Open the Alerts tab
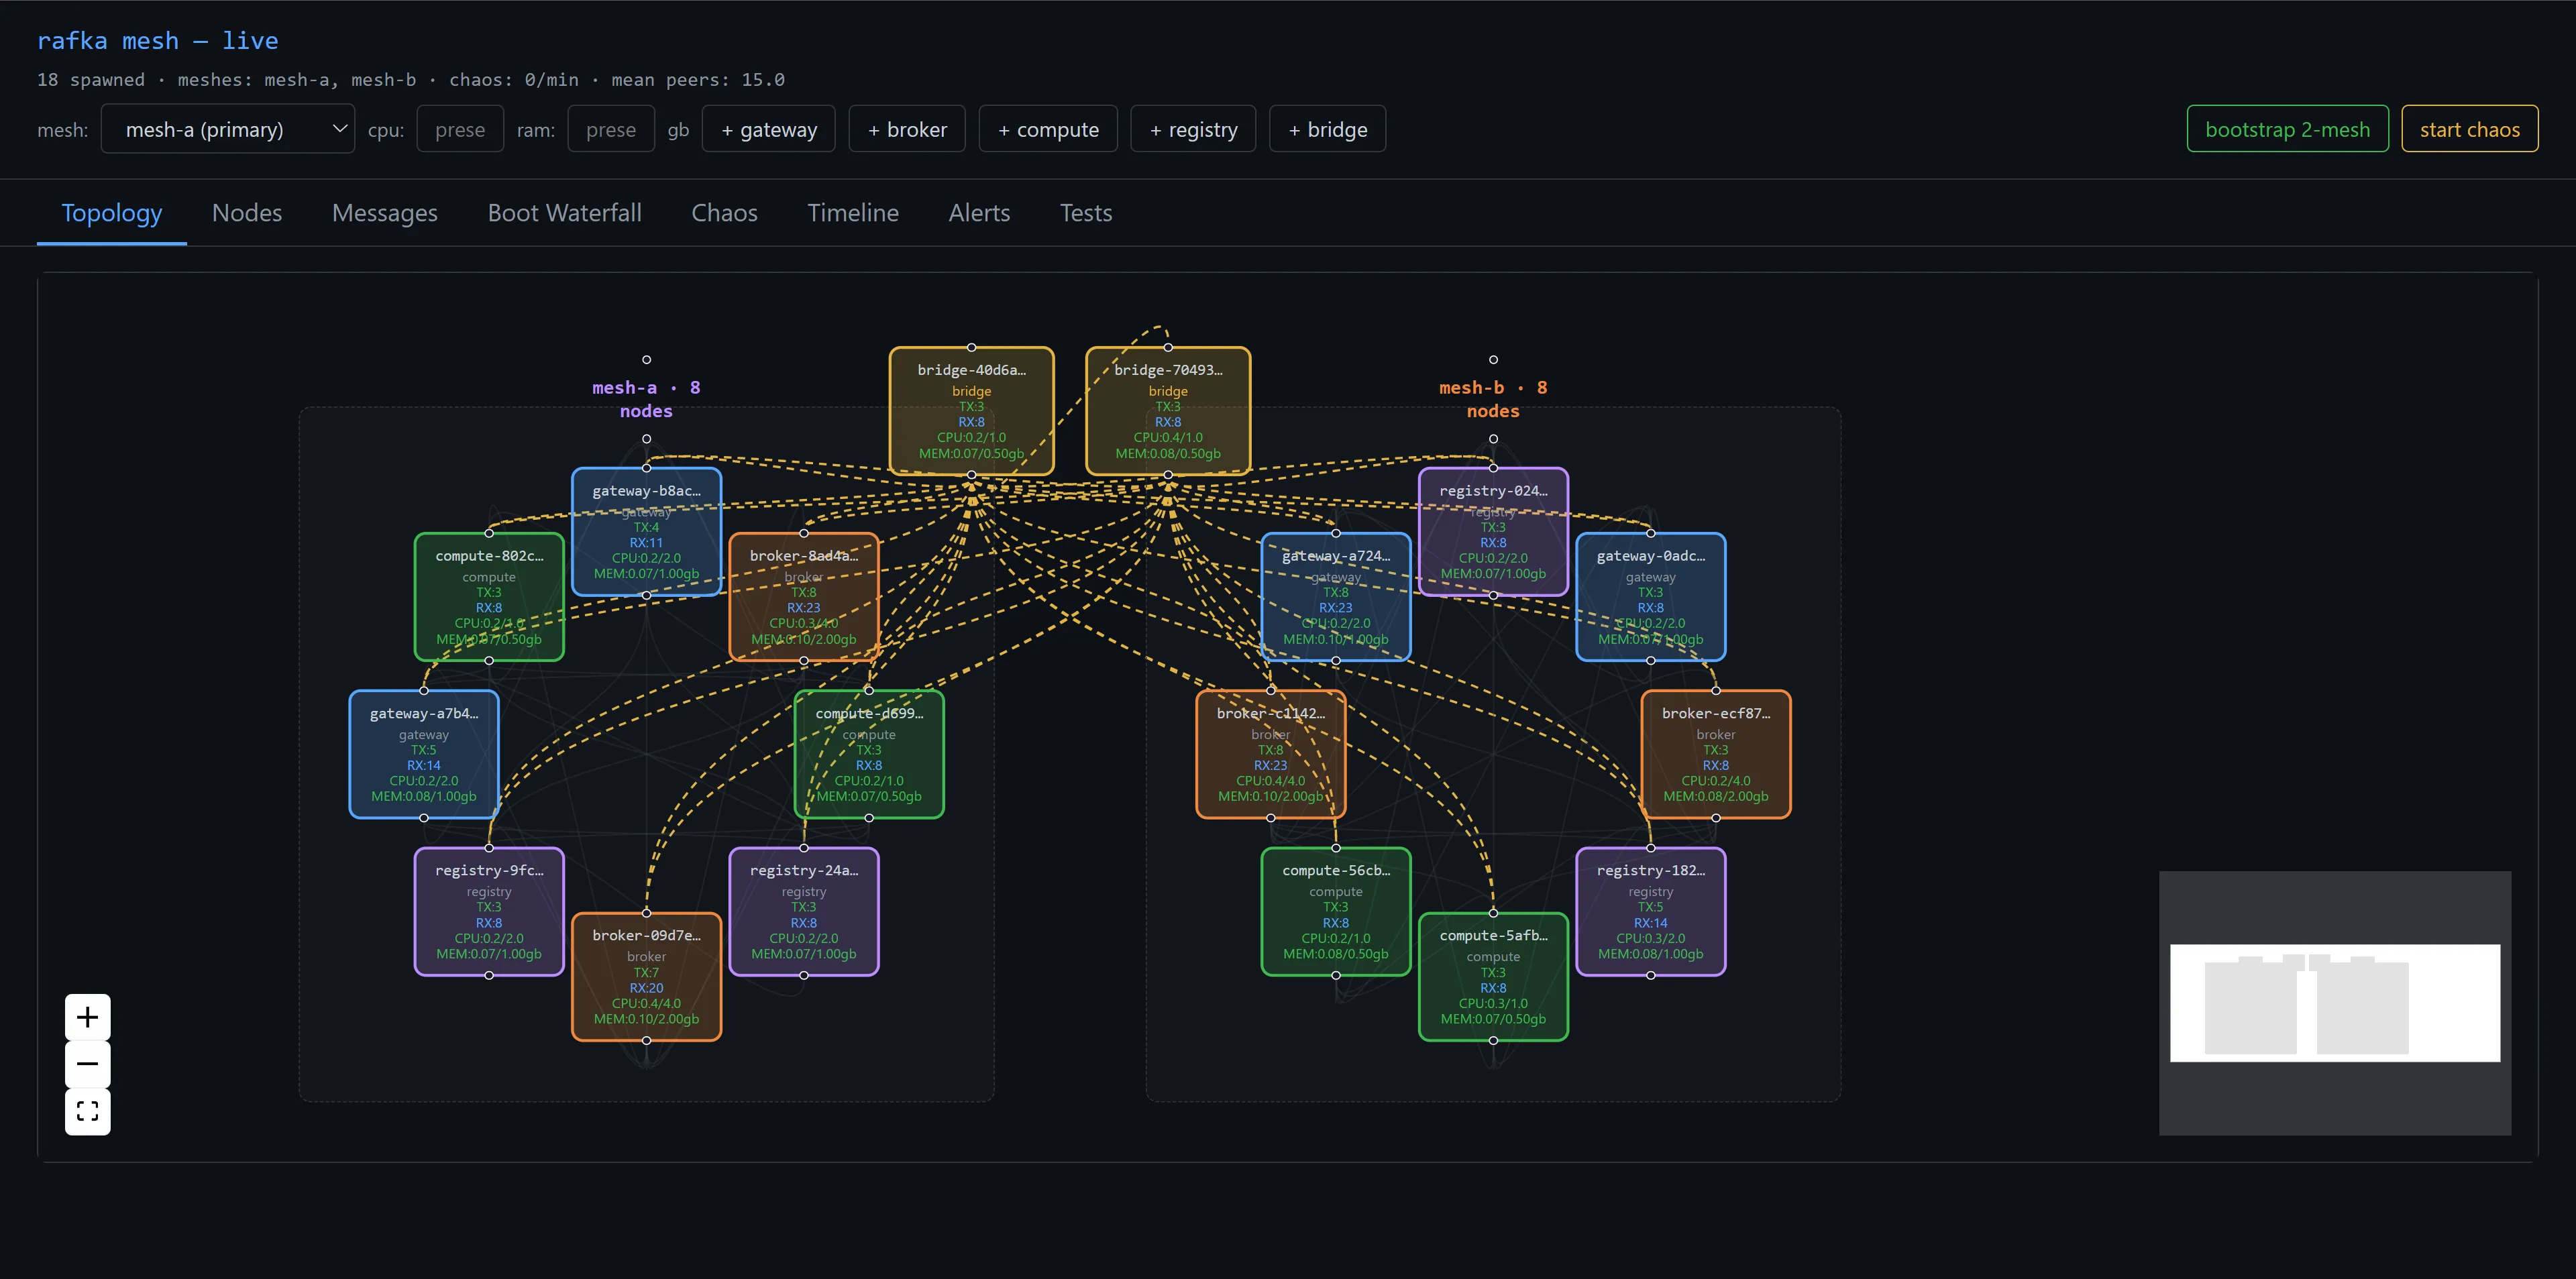The image size is (2576, 1279). tap(980, 213)
